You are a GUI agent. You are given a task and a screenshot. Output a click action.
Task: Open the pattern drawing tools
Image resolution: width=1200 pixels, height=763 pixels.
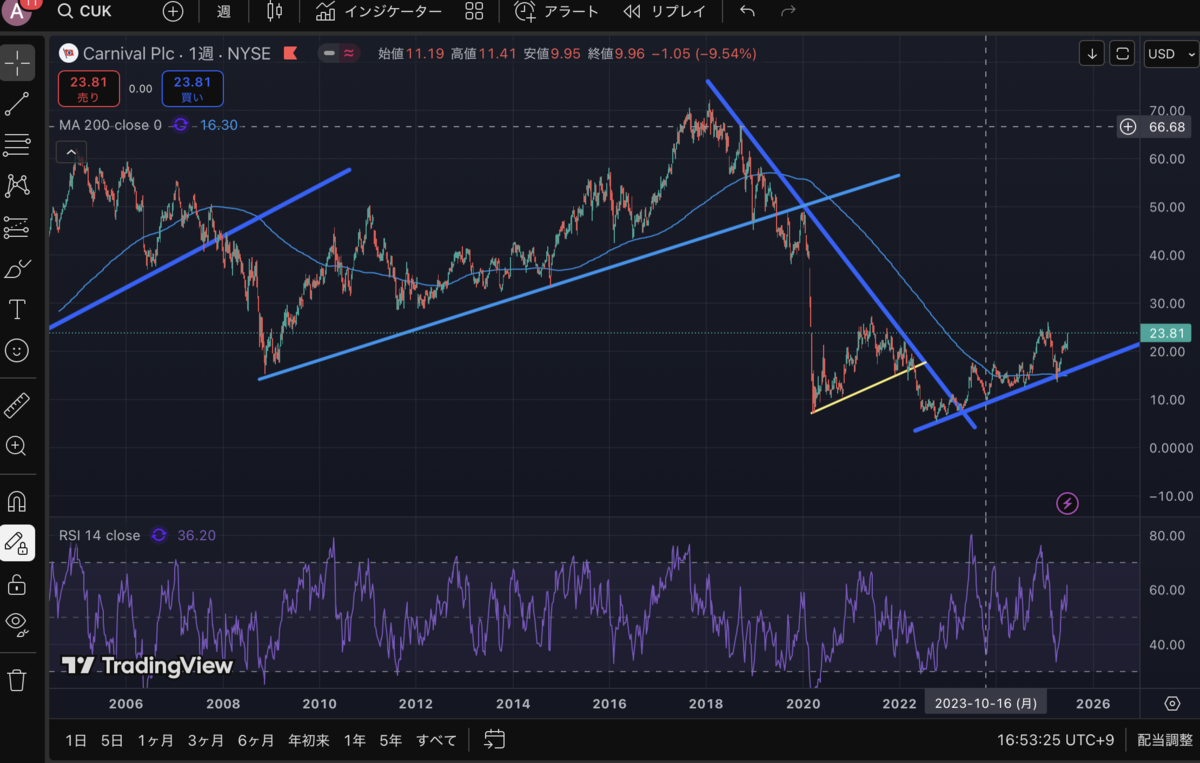[17, 185]
